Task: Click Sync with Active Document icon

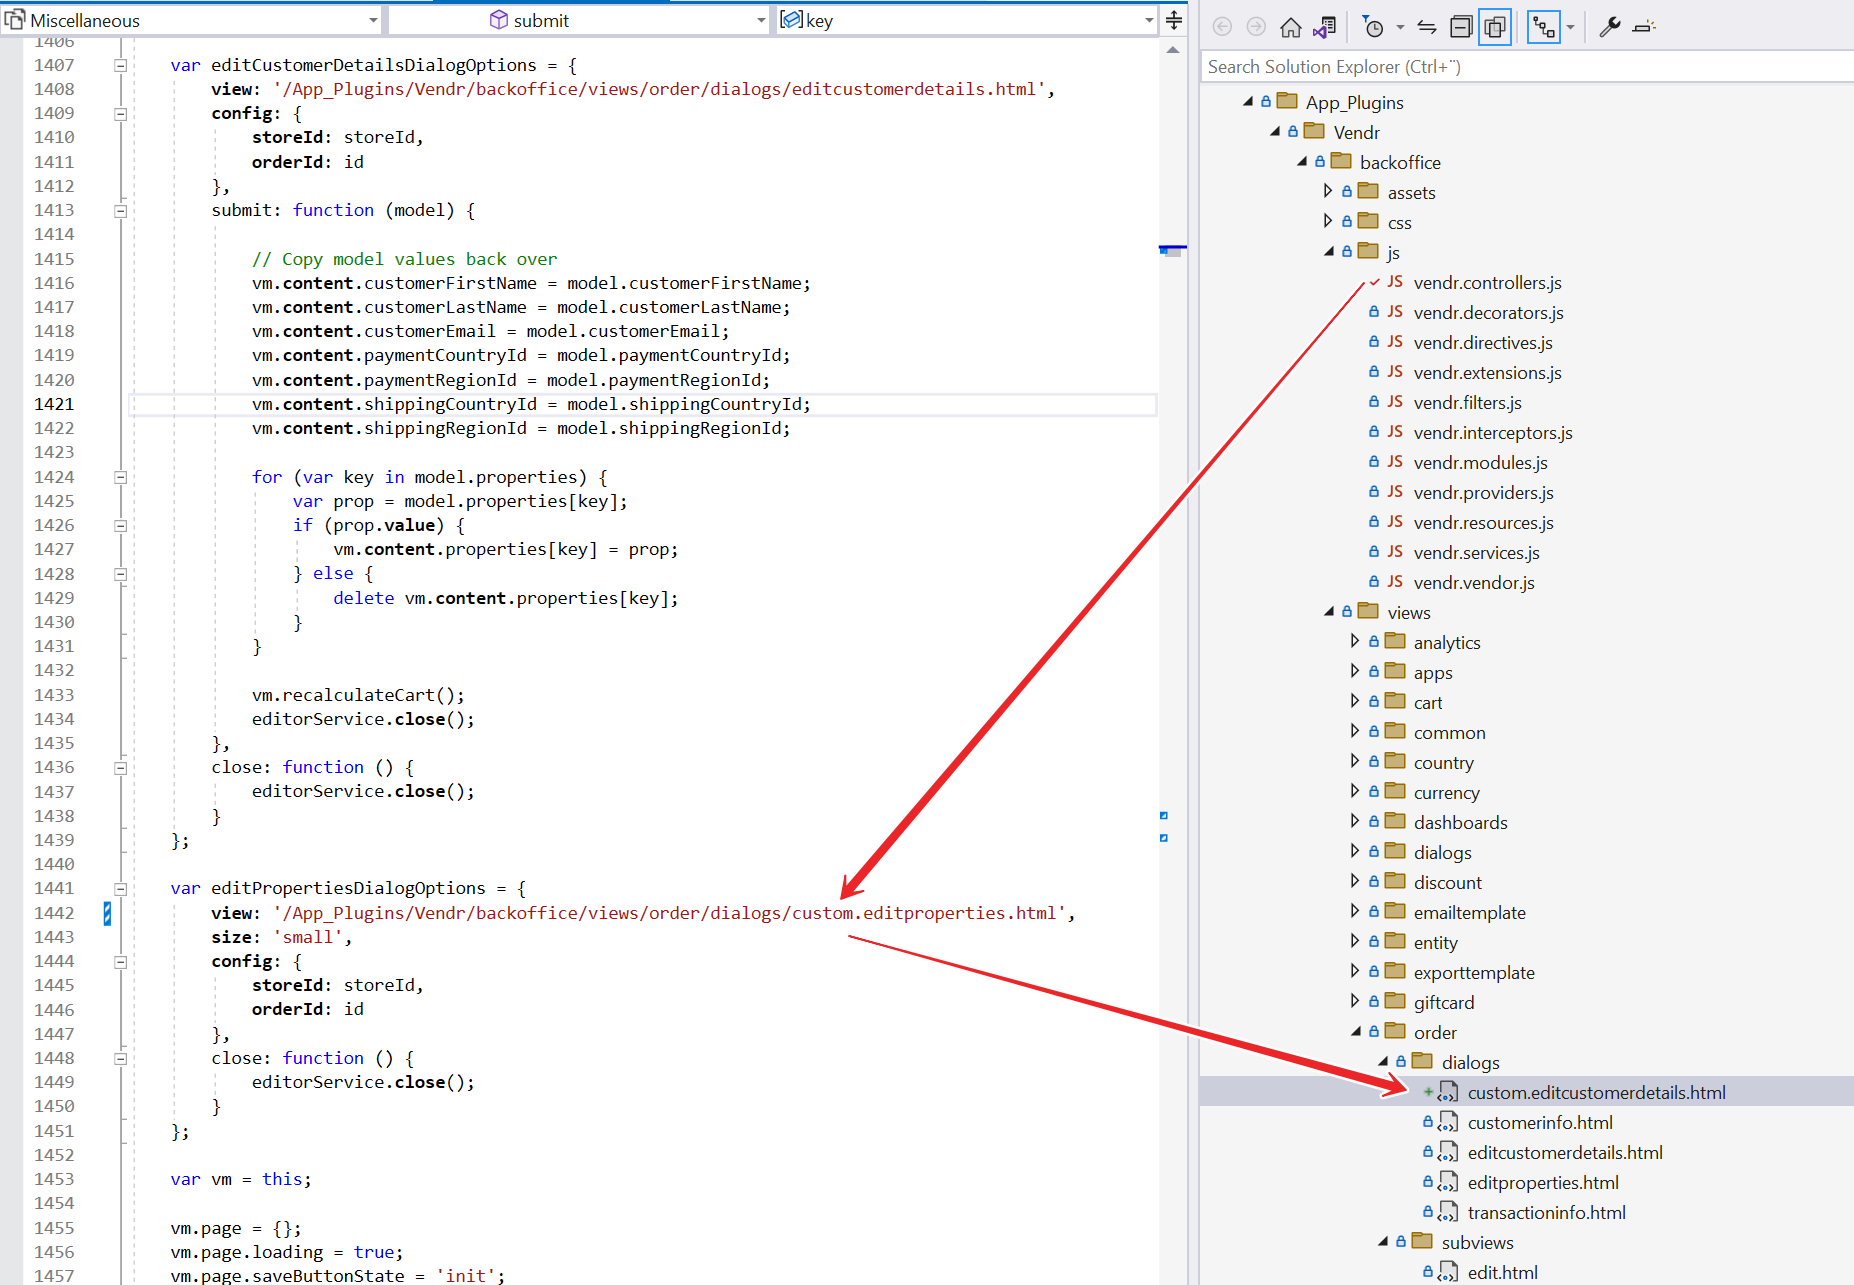Action: (x=1427, y=27)
